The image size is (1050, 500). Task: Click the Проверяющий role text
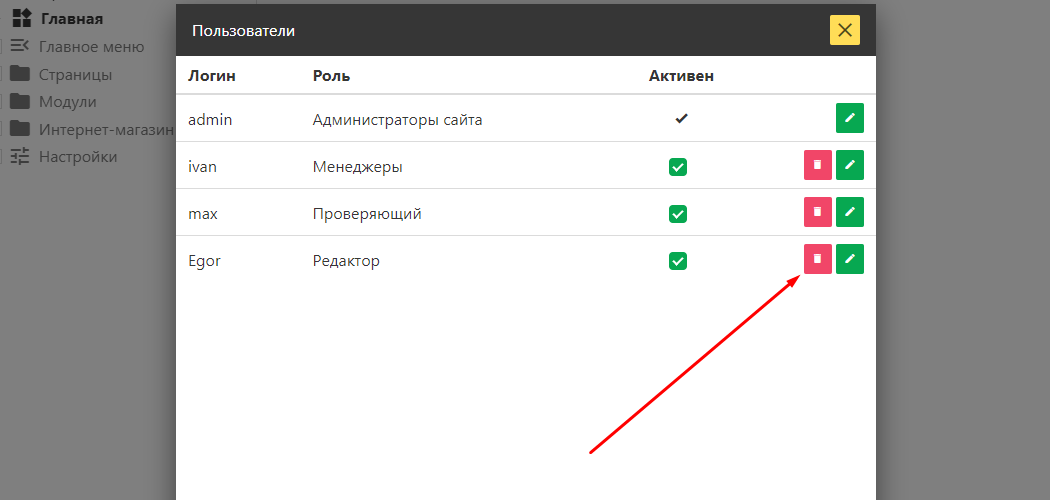[x=367, y=214]
